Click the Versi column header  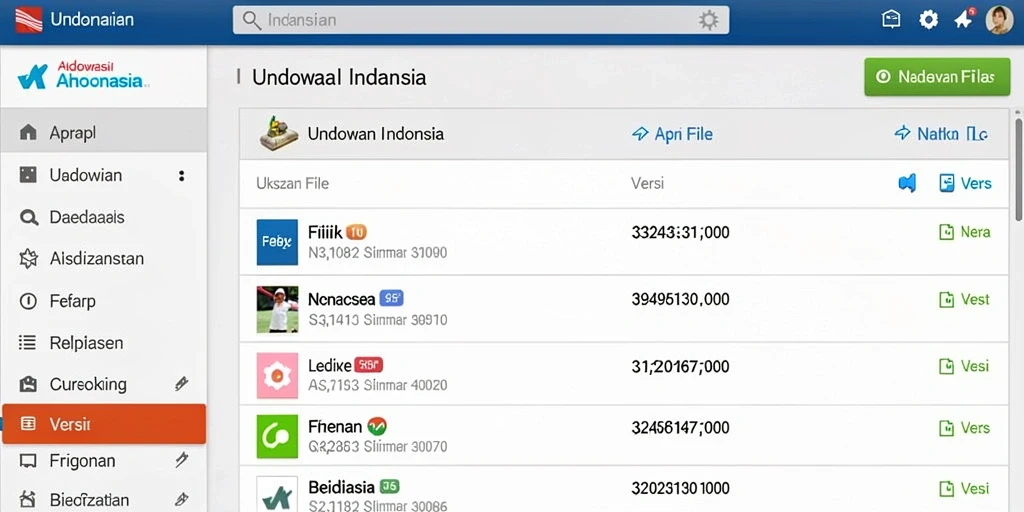pos(647,184)
